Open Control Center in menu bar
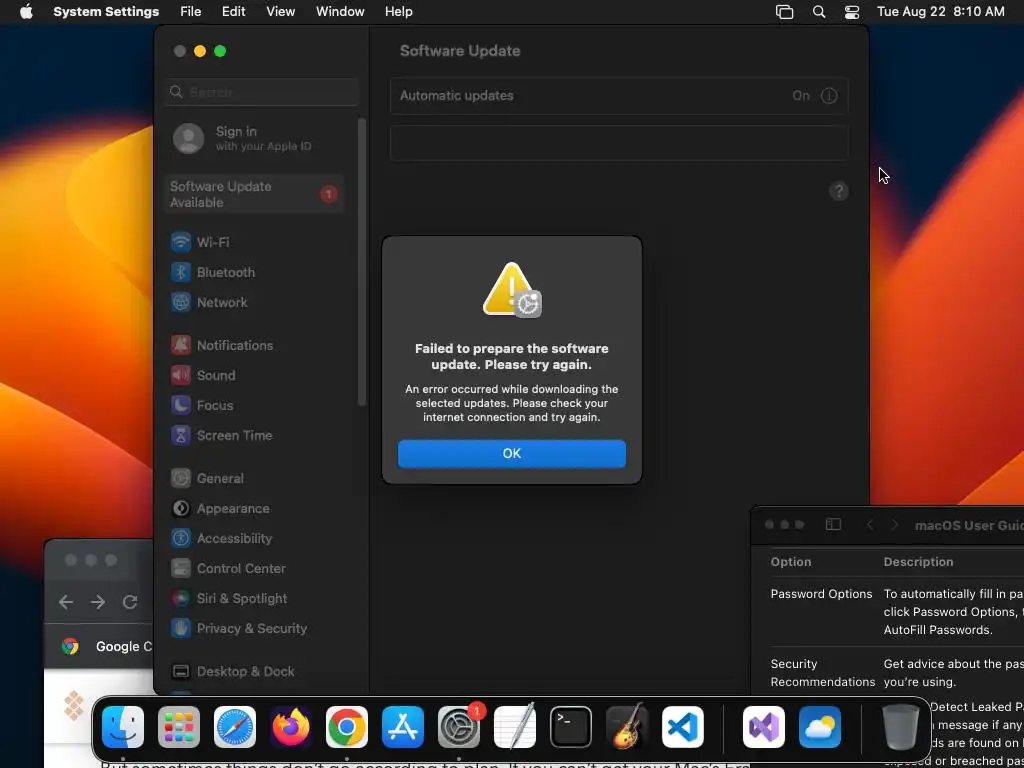Screen dimensions: 1024x768 852,12
